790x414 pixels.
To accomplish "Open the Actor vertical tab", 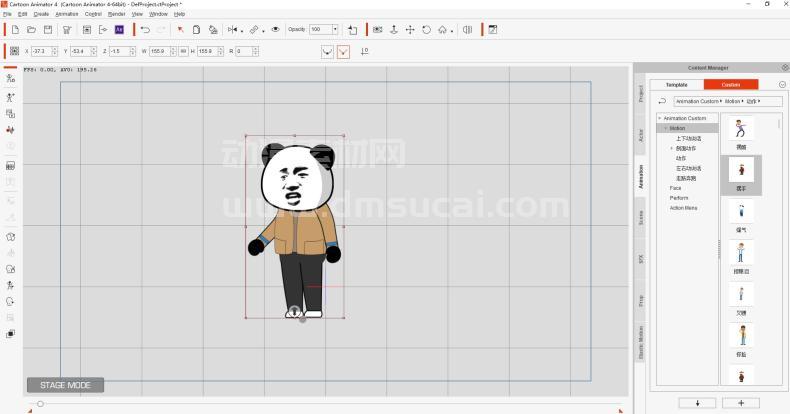I will coord(641,135).
